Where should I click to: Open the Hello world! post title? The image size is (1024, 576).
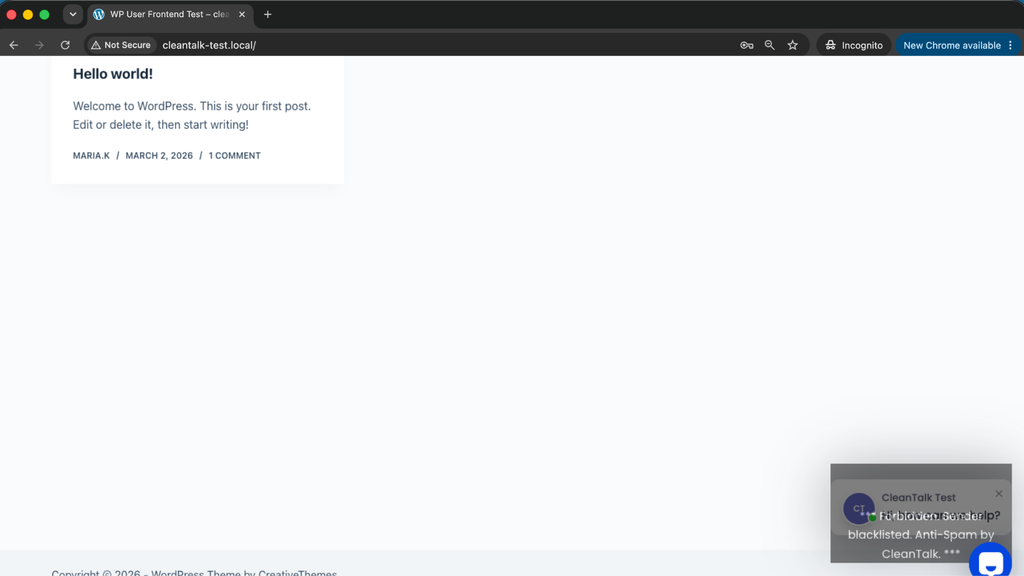pos(113,74)
